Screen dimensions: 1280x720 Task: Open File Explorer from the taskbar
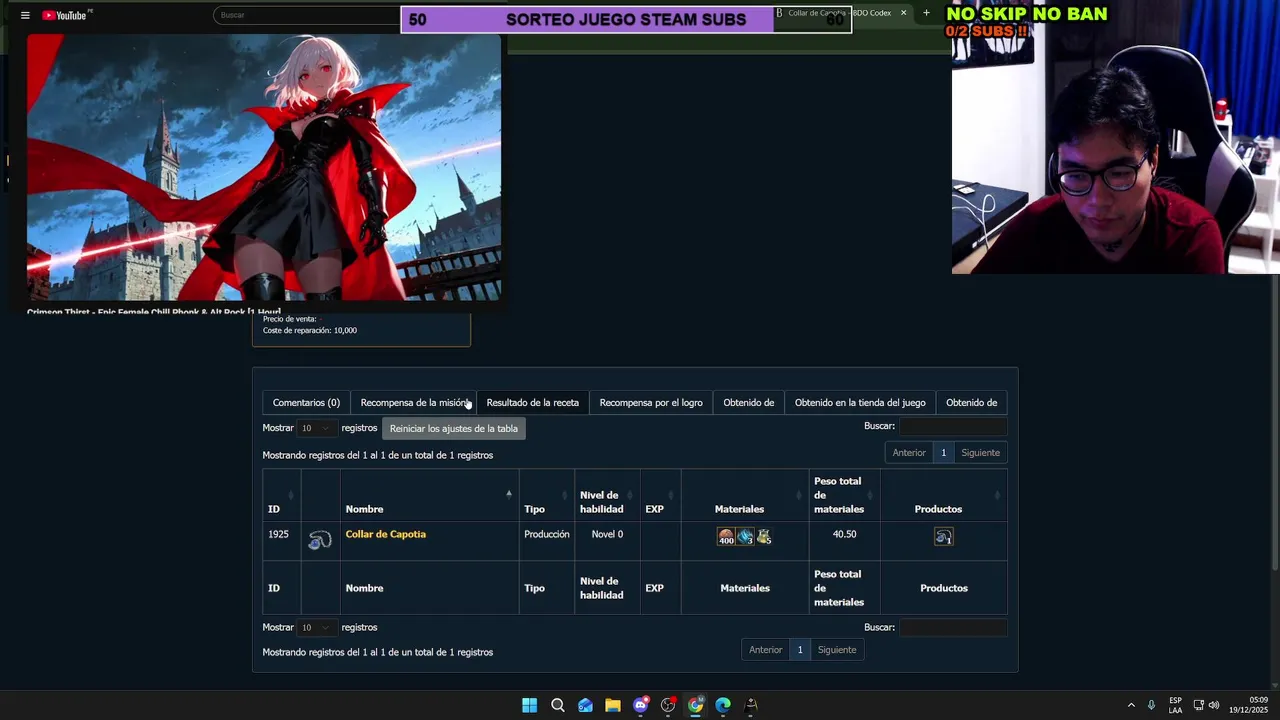tap(613, 705)
